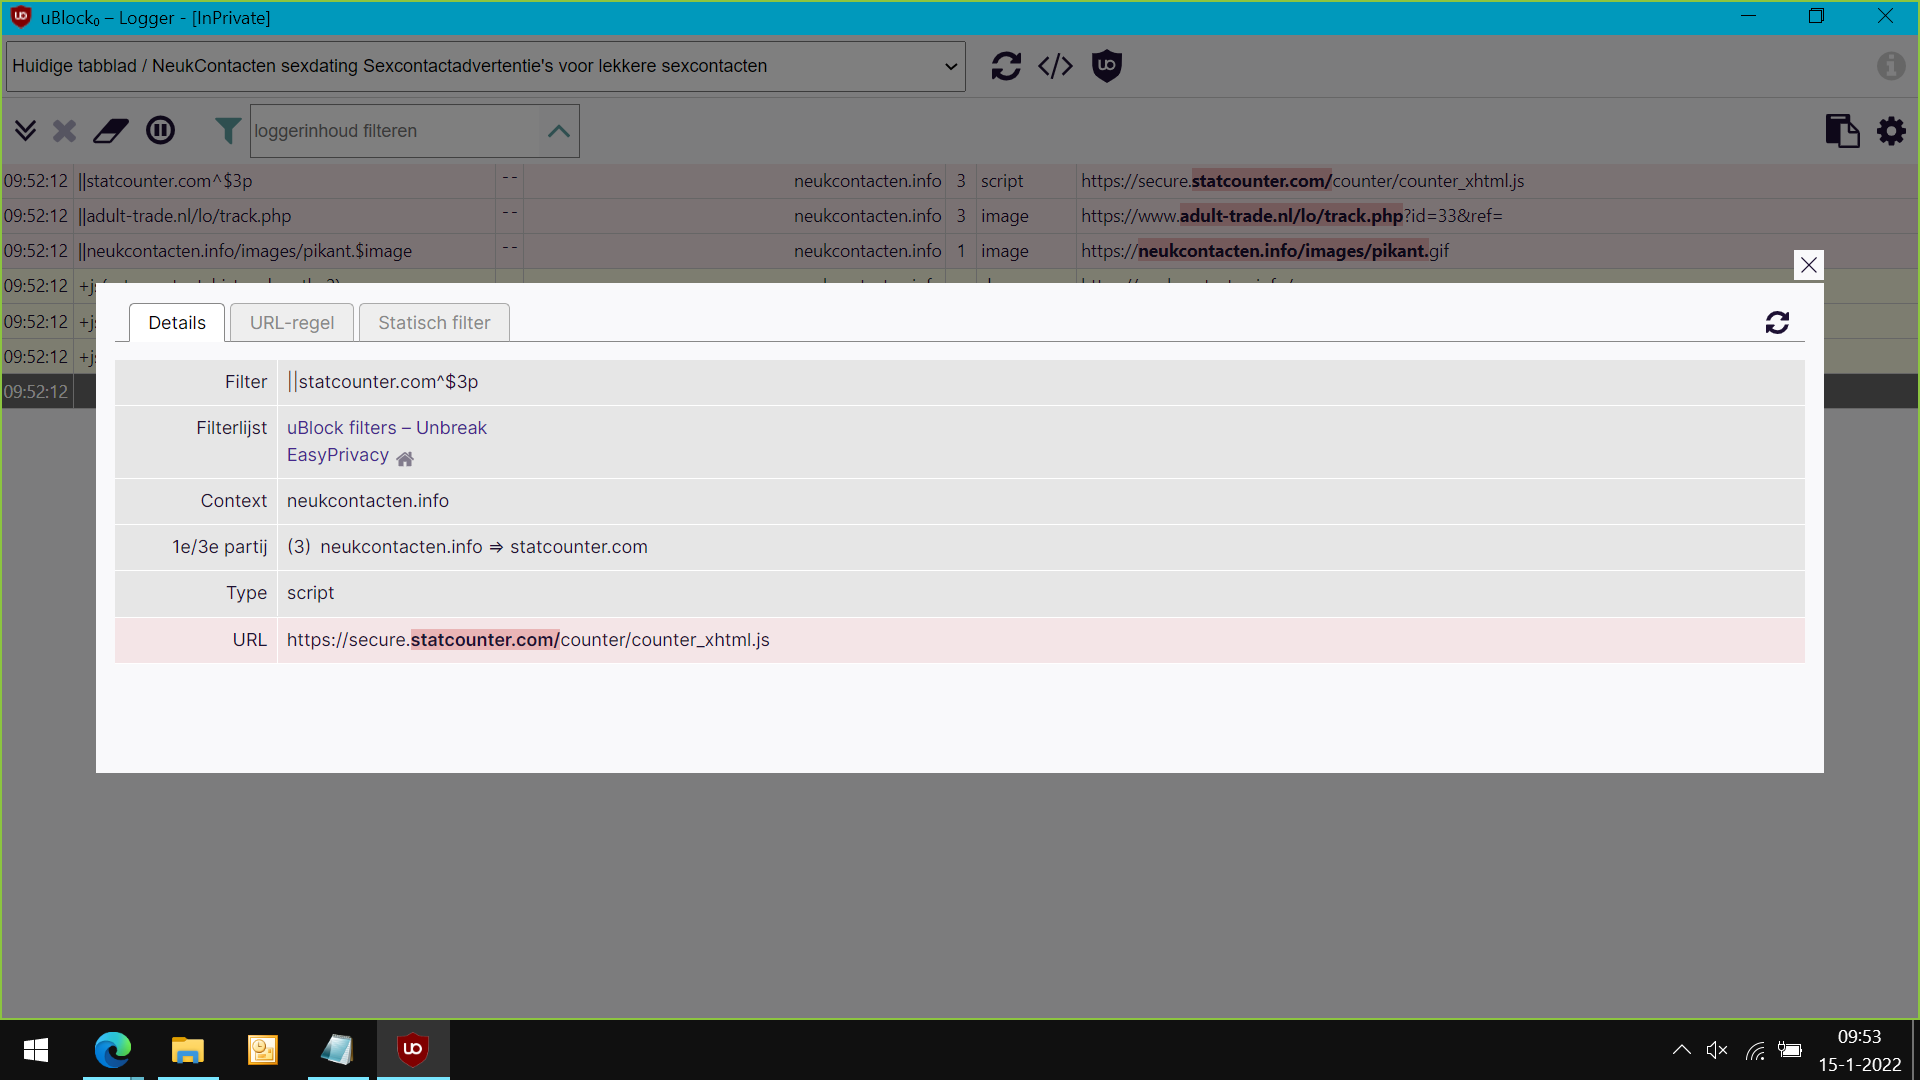Screen dimensions: 1920x1080
Task: Open the Statisch filter tab
Action: click(x=433, y=322)
